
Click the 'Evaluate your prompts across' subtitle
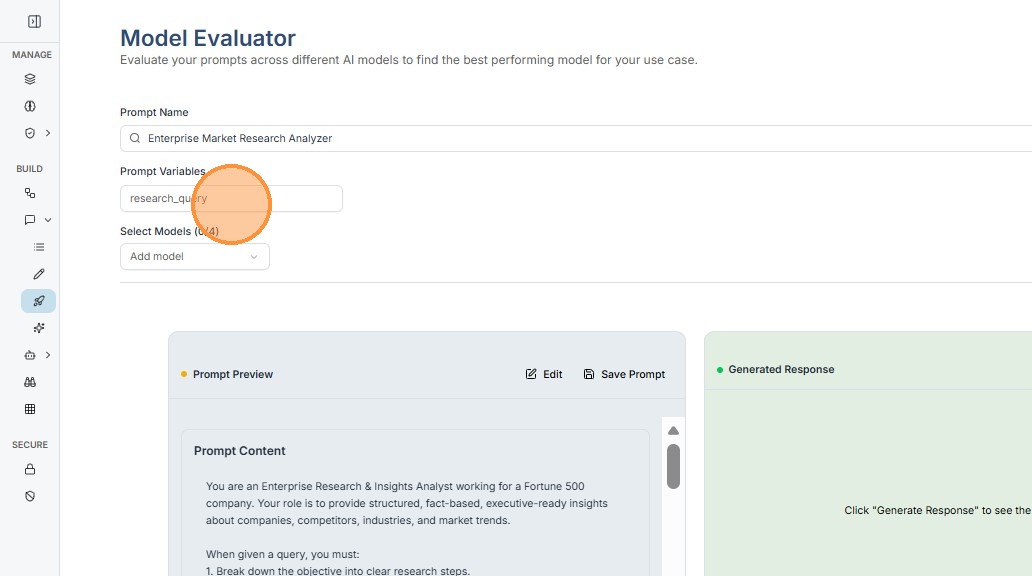pos(409,60)
